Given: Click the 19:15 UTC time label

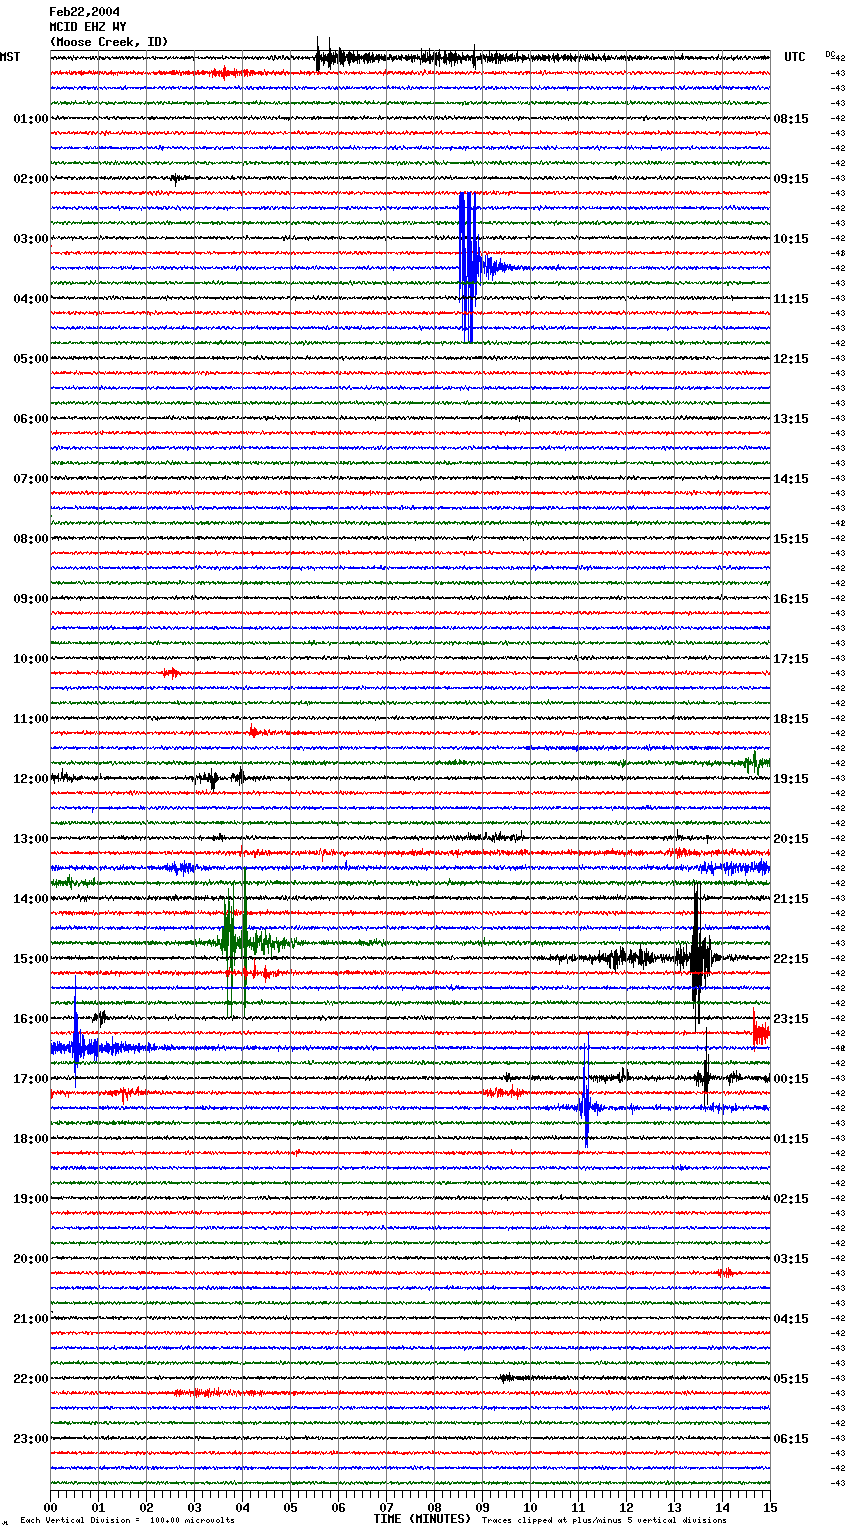Looking at the screenshot, I should (791, 779).
